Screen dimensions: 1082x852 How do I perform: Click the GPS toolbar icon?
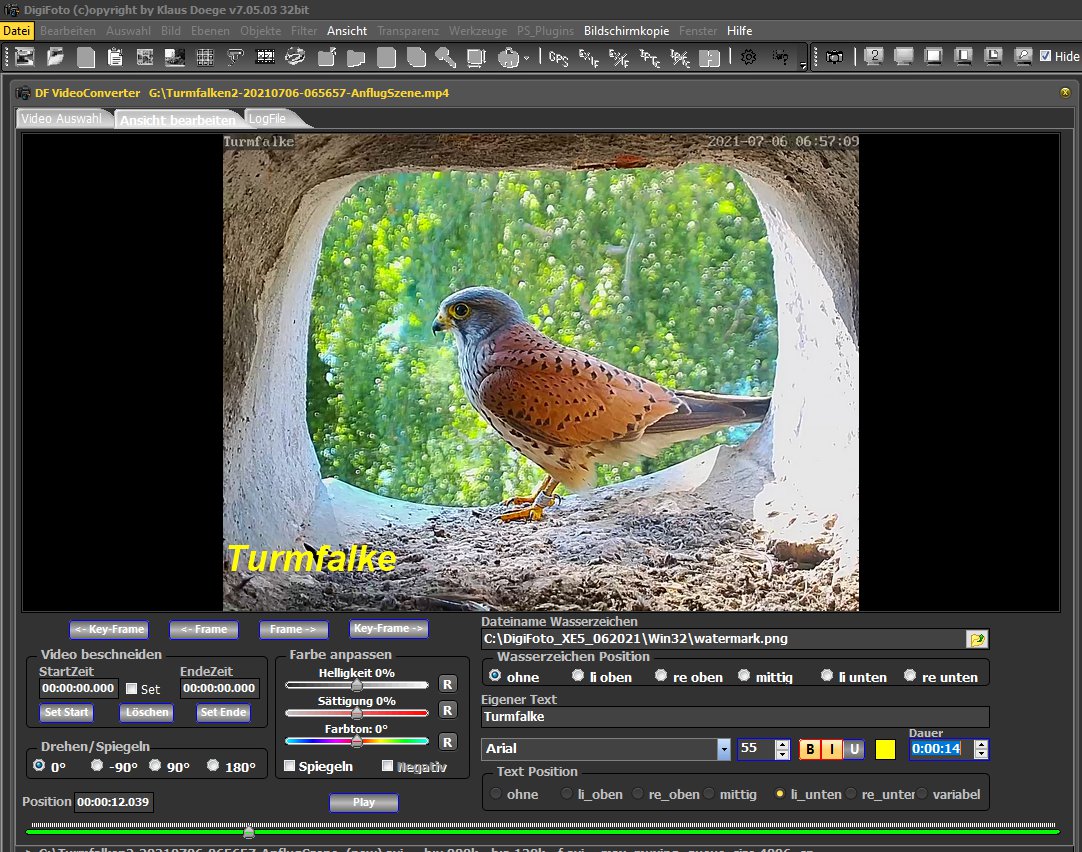pyautogui.click(x=558, y=57)
